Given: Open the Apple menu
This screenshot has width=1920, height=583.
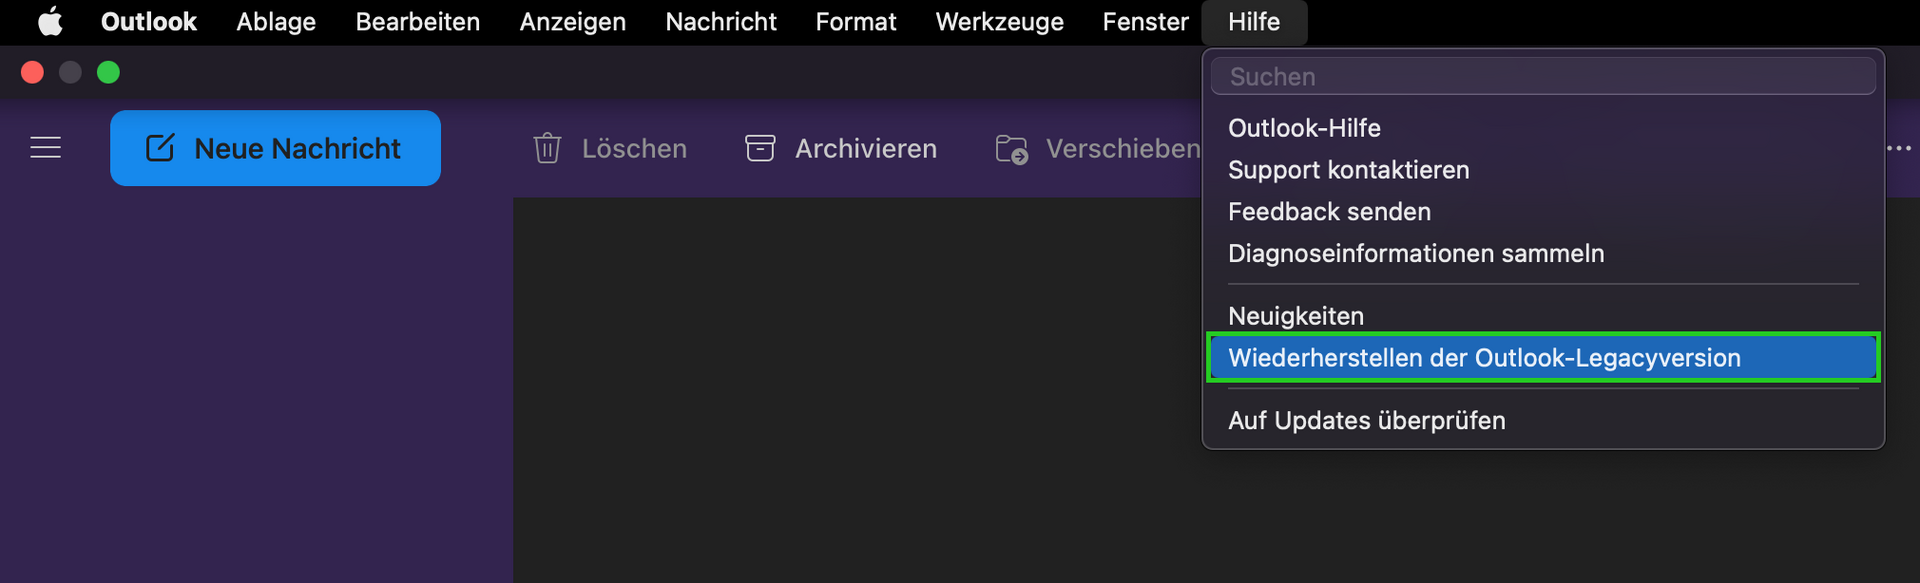Looking at the screenshot, I should pos(50,21).
